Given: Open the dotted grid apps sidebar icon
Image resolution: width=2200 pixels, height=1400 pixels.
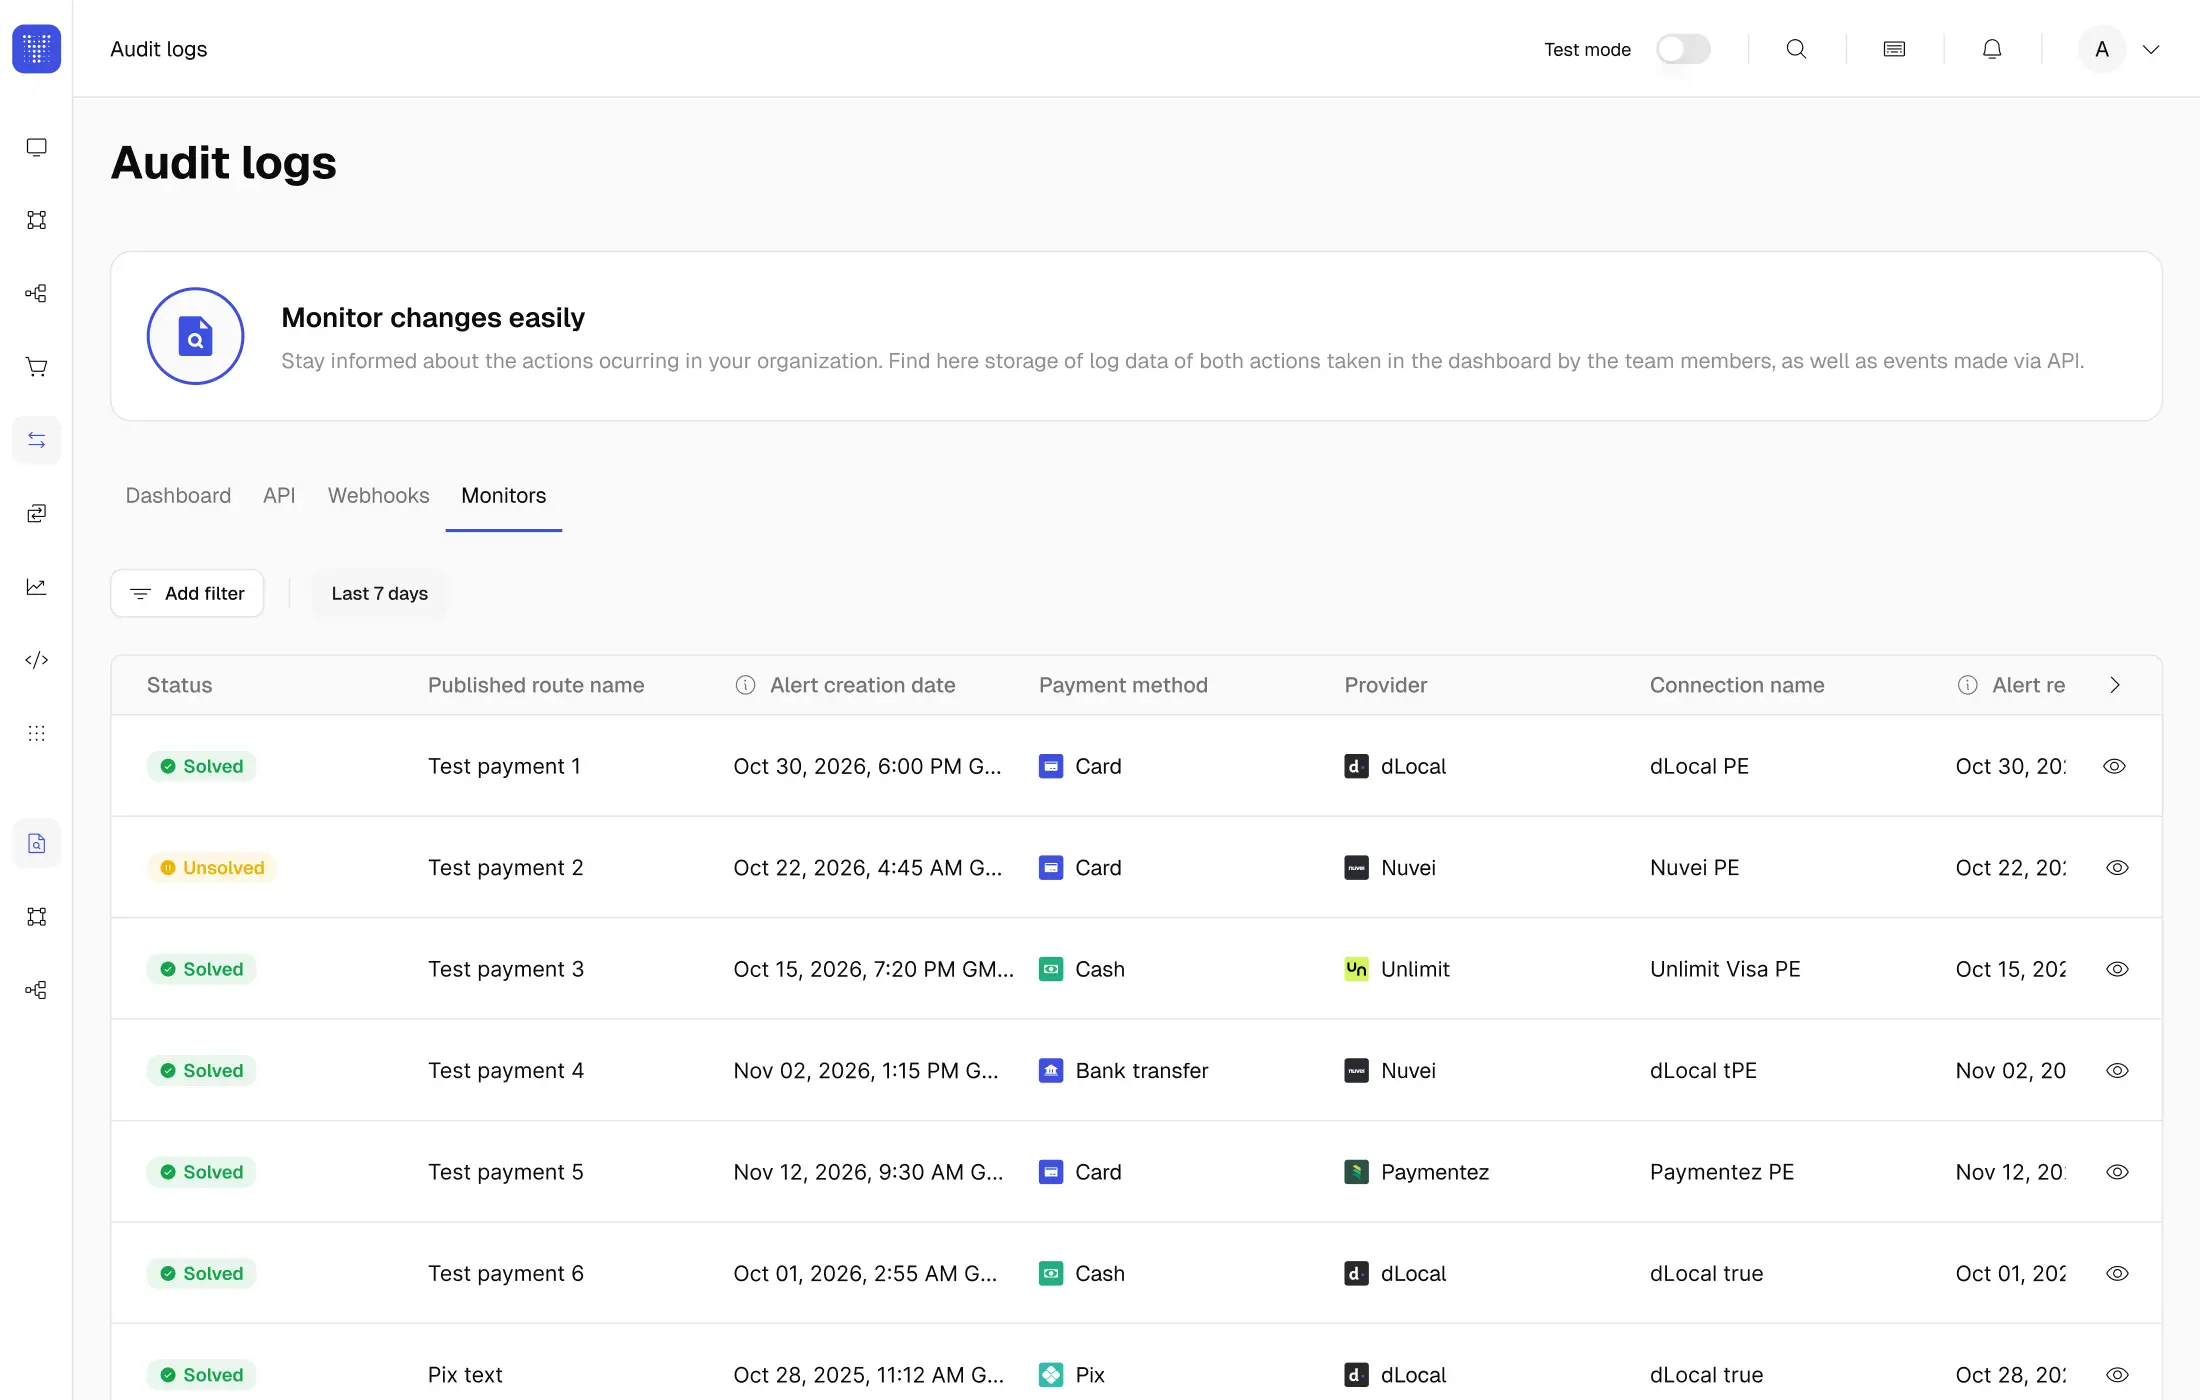Looking at the screenshot, I should 37,733.
